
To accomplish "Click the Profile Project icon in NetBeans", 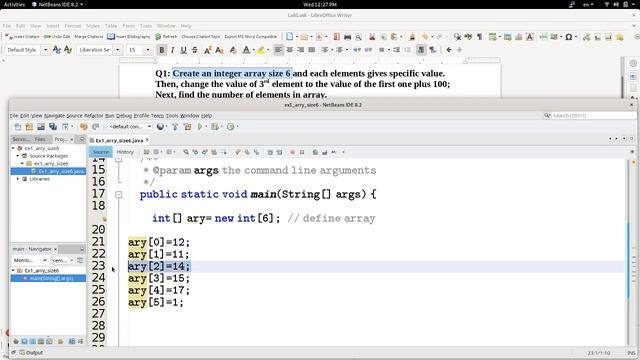I will click(231, 127).
